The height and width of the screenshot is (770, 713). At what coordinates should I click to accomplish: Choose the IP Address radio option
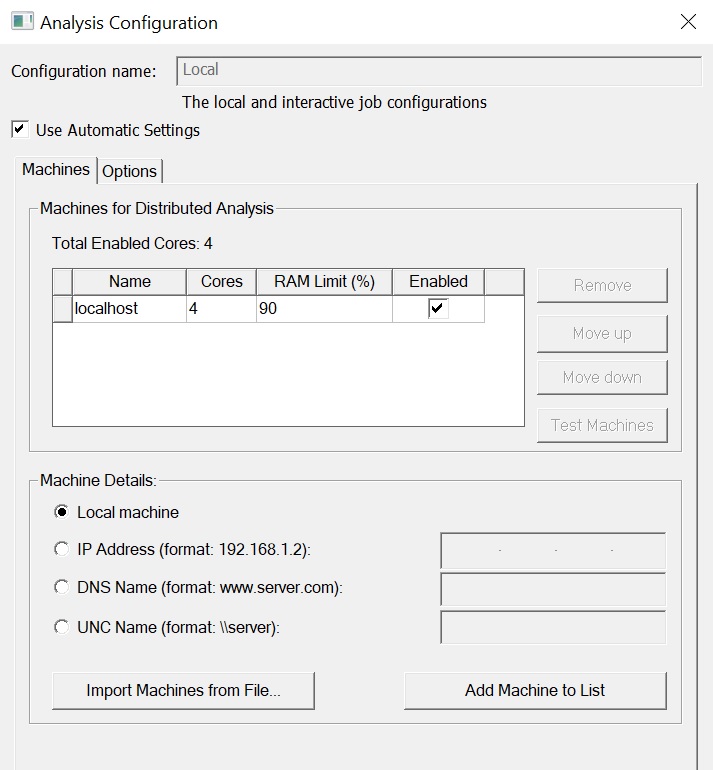pyautogui.click(x=62, y=549)
